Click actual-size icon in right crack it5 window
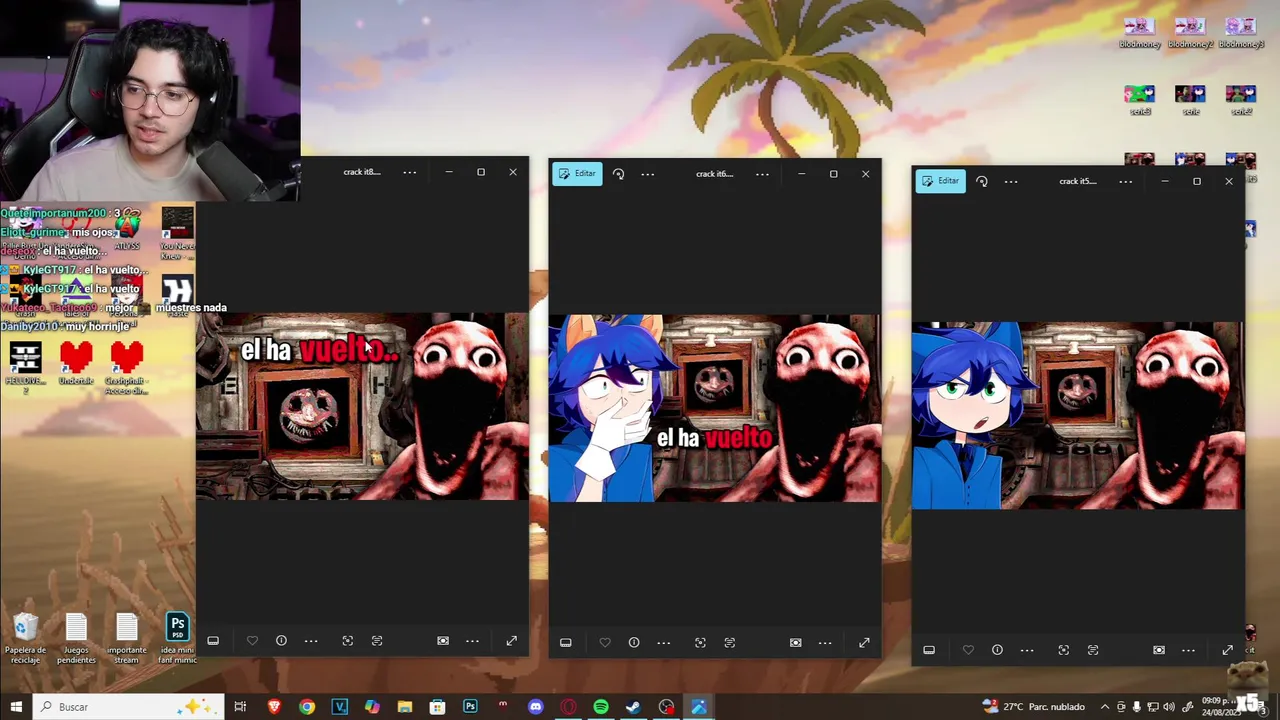Image resolution: width=1280 pixels, height=720 pixels. coord(1092,650)
